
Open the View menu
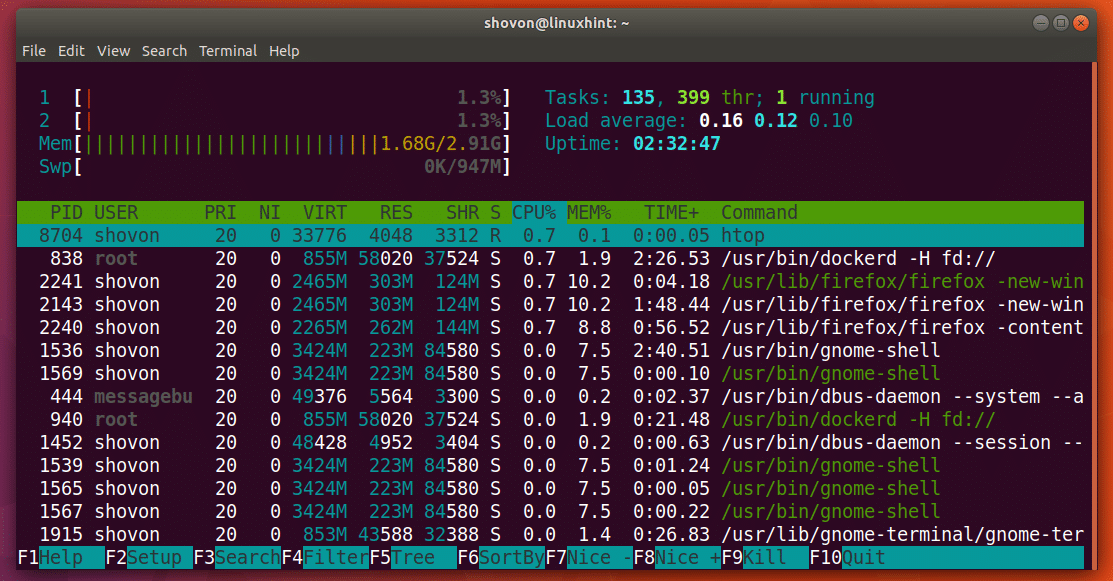[x=114, y=51]
